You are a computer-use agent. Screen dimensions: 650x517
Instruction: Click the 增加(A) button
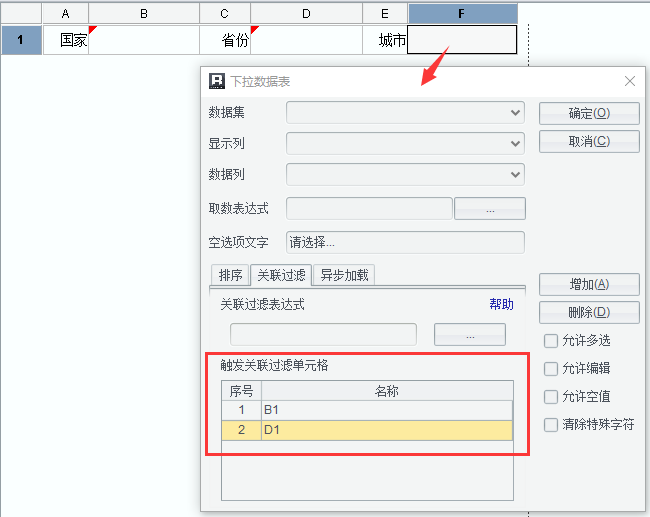[589, 284]
